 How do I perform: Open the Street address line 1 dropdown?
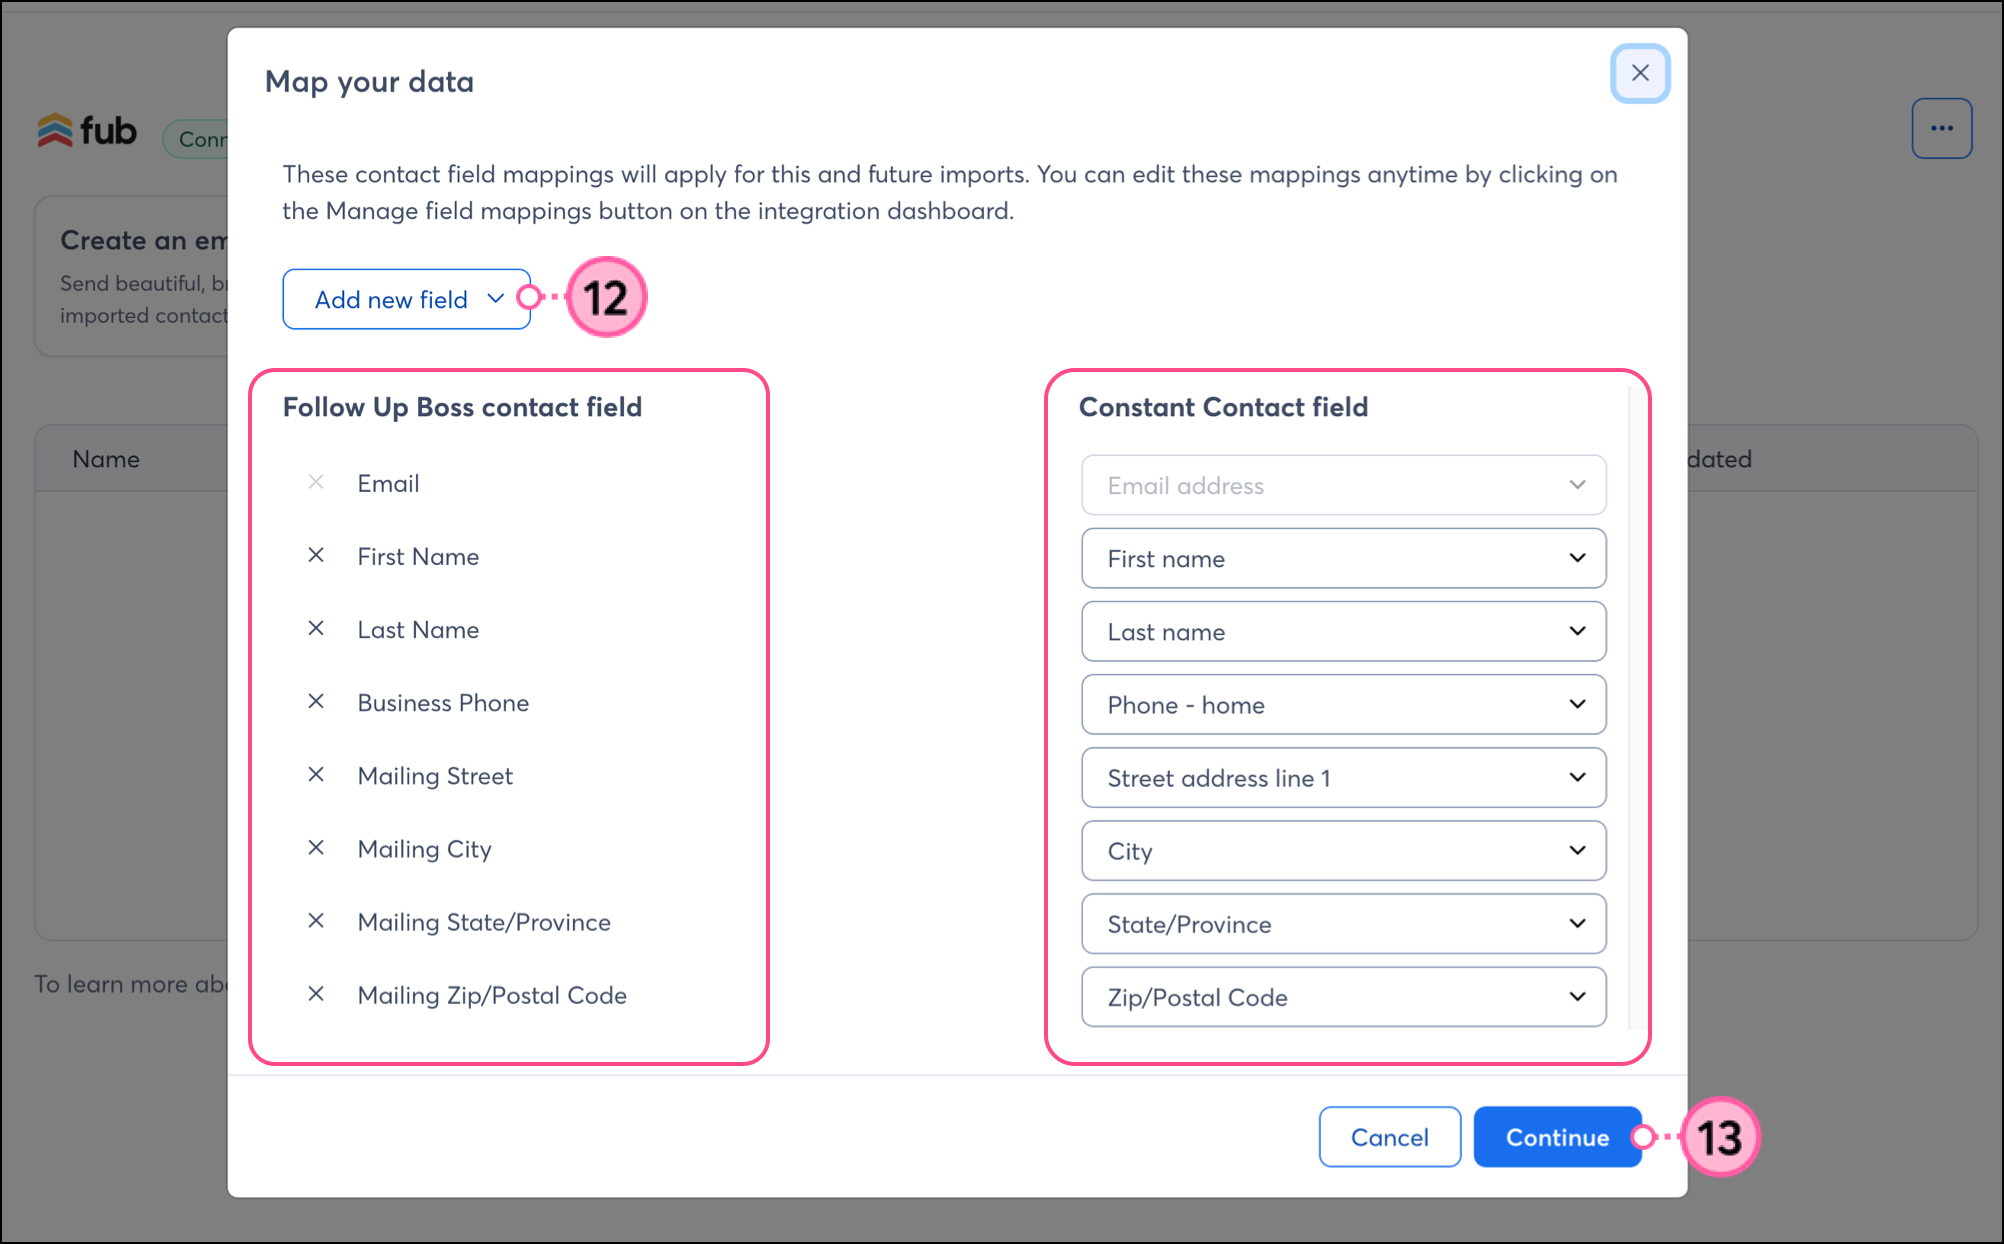point(1344,778)
